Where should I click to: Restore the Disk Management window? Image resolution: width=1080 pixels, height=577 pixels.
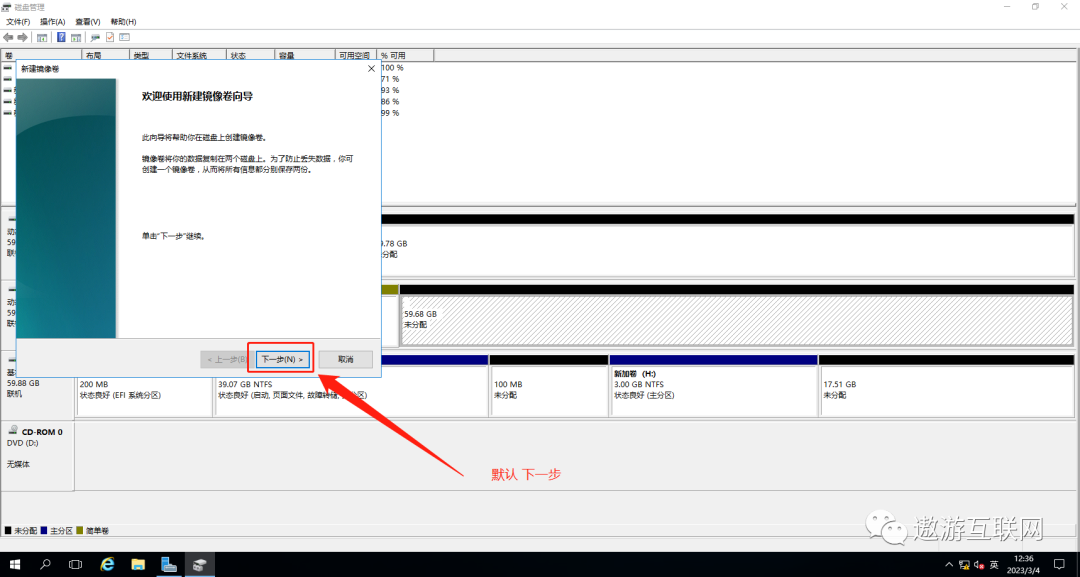pos(1035,7)
